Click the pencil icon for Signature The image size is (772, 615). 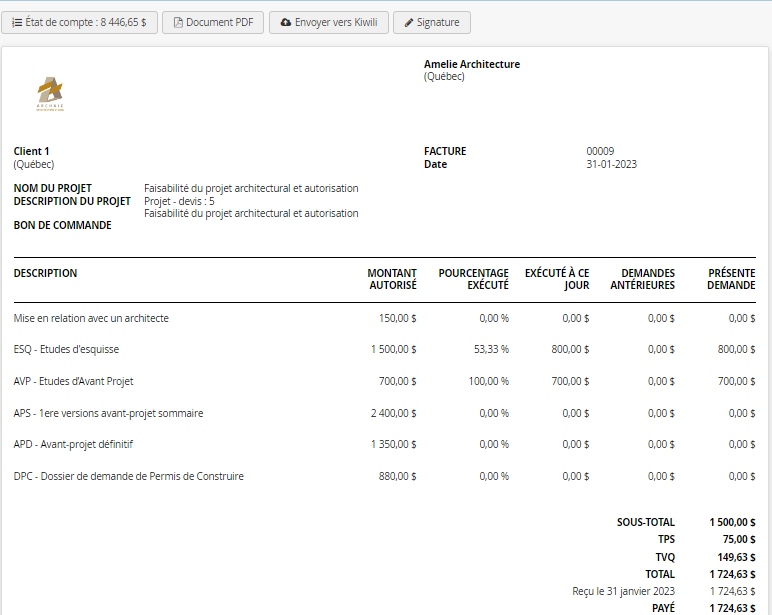point(409,22)
